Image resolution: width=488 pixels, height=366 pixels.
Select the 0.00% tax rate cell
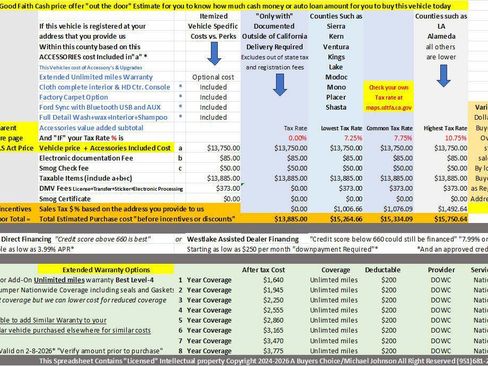pyautogui.click(x=297, y=138)
